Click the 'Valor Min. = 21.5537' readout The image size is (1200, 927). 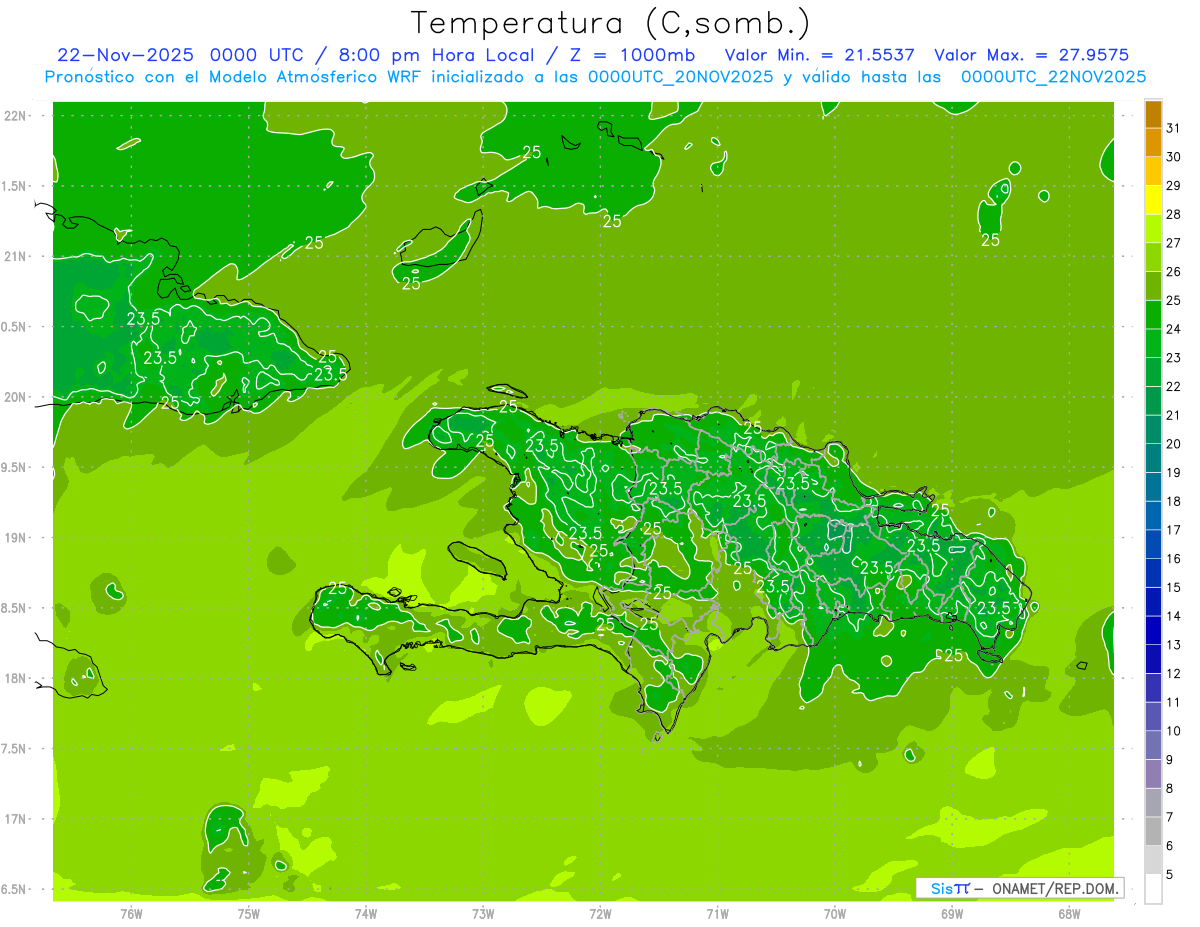(820, 55)
